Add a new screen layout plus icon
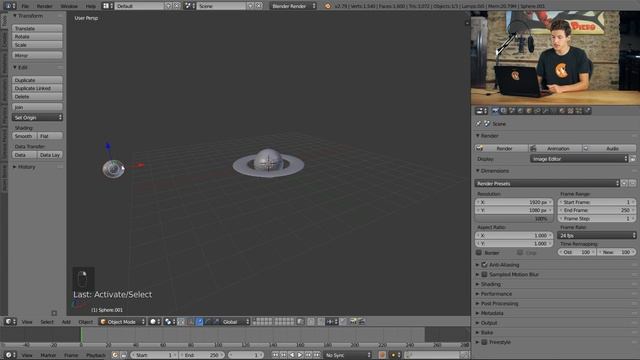The width and height of the screenshot is (640, 360). click(x=168, y=6)
